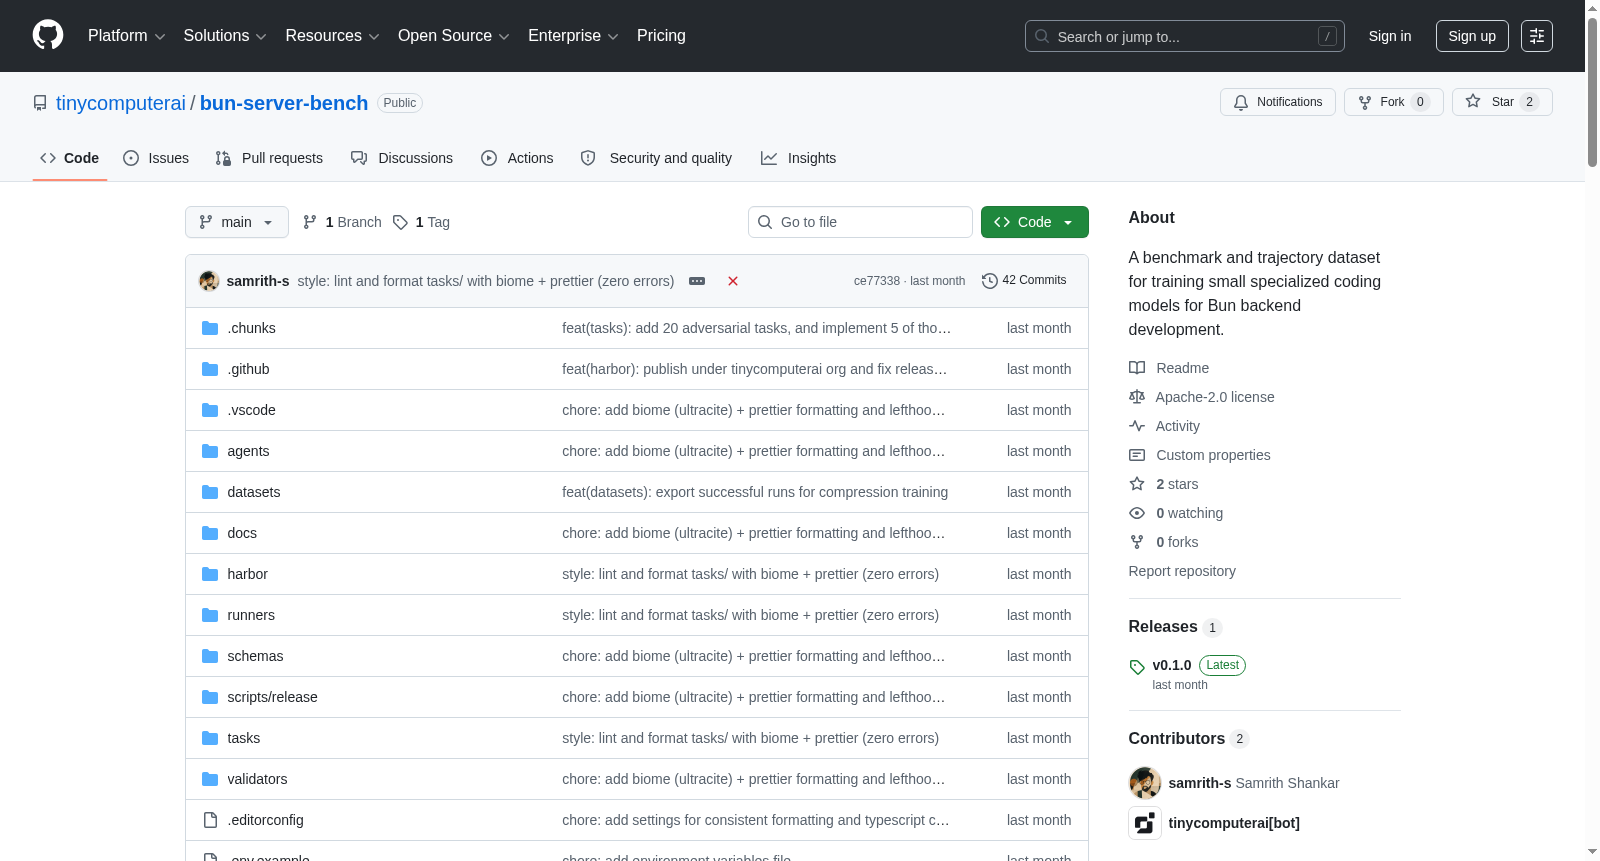Screen dimensions: 1600x861
Task: Click the tasks folder icon
Action: [210, 738]
